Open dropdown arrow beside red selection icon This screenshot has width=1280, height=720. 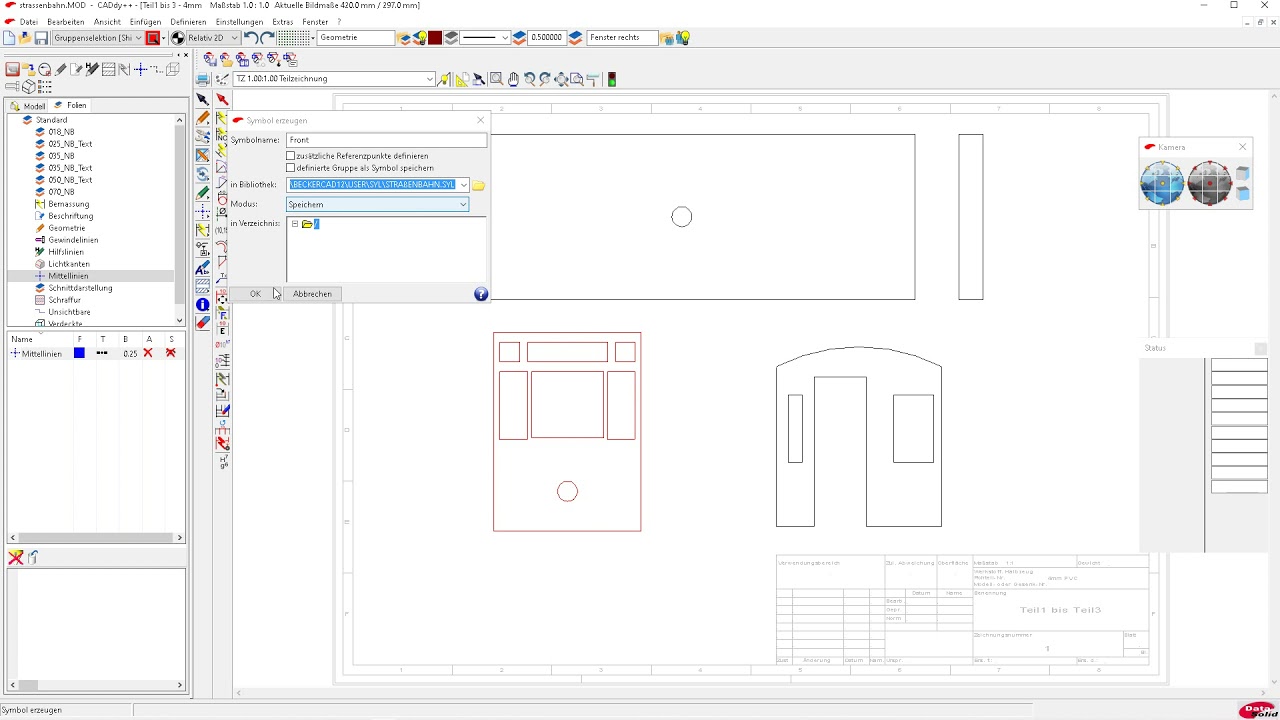click(164, 38)
